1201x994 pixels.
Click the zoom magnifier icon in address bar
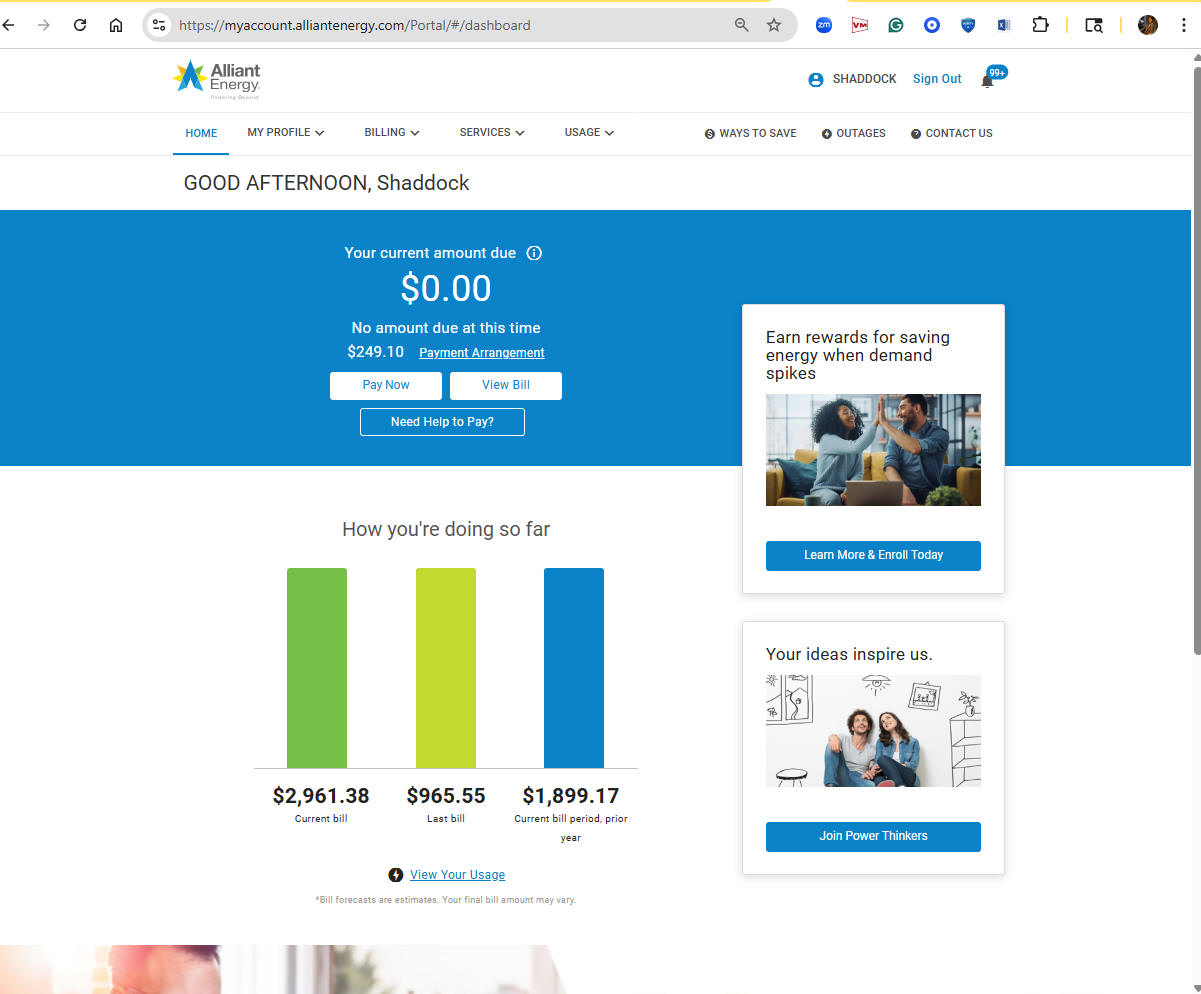coord(742,25)
